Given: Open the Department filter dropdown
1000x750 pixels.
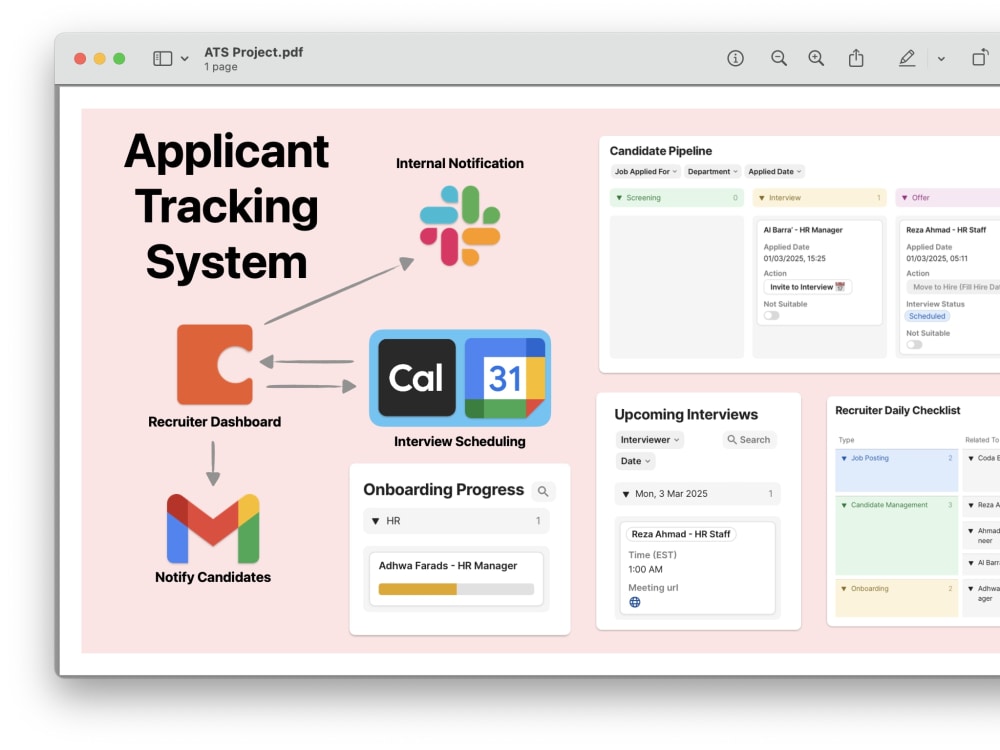Looking at the screenshot, I should pyautogui.click(x=712, y=172).
